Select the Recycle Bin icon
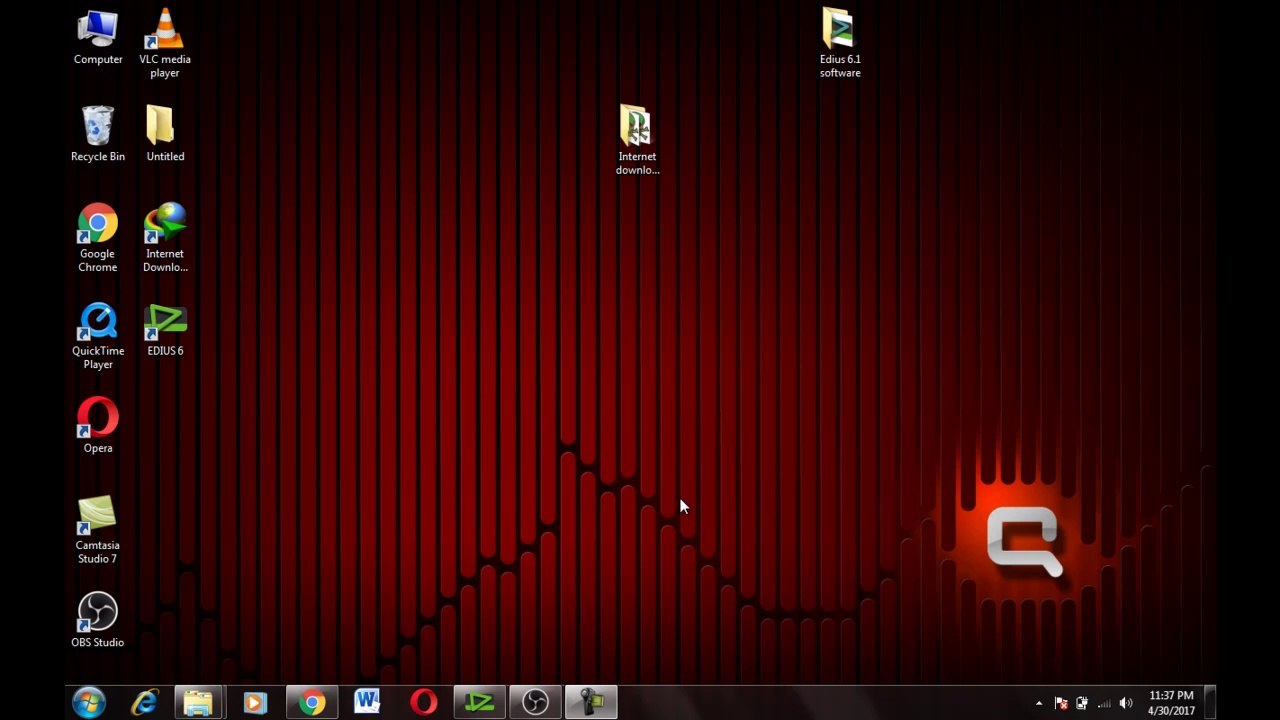Screen dimensions: 1280x720 pyautogui.click(x=98, y=134)
